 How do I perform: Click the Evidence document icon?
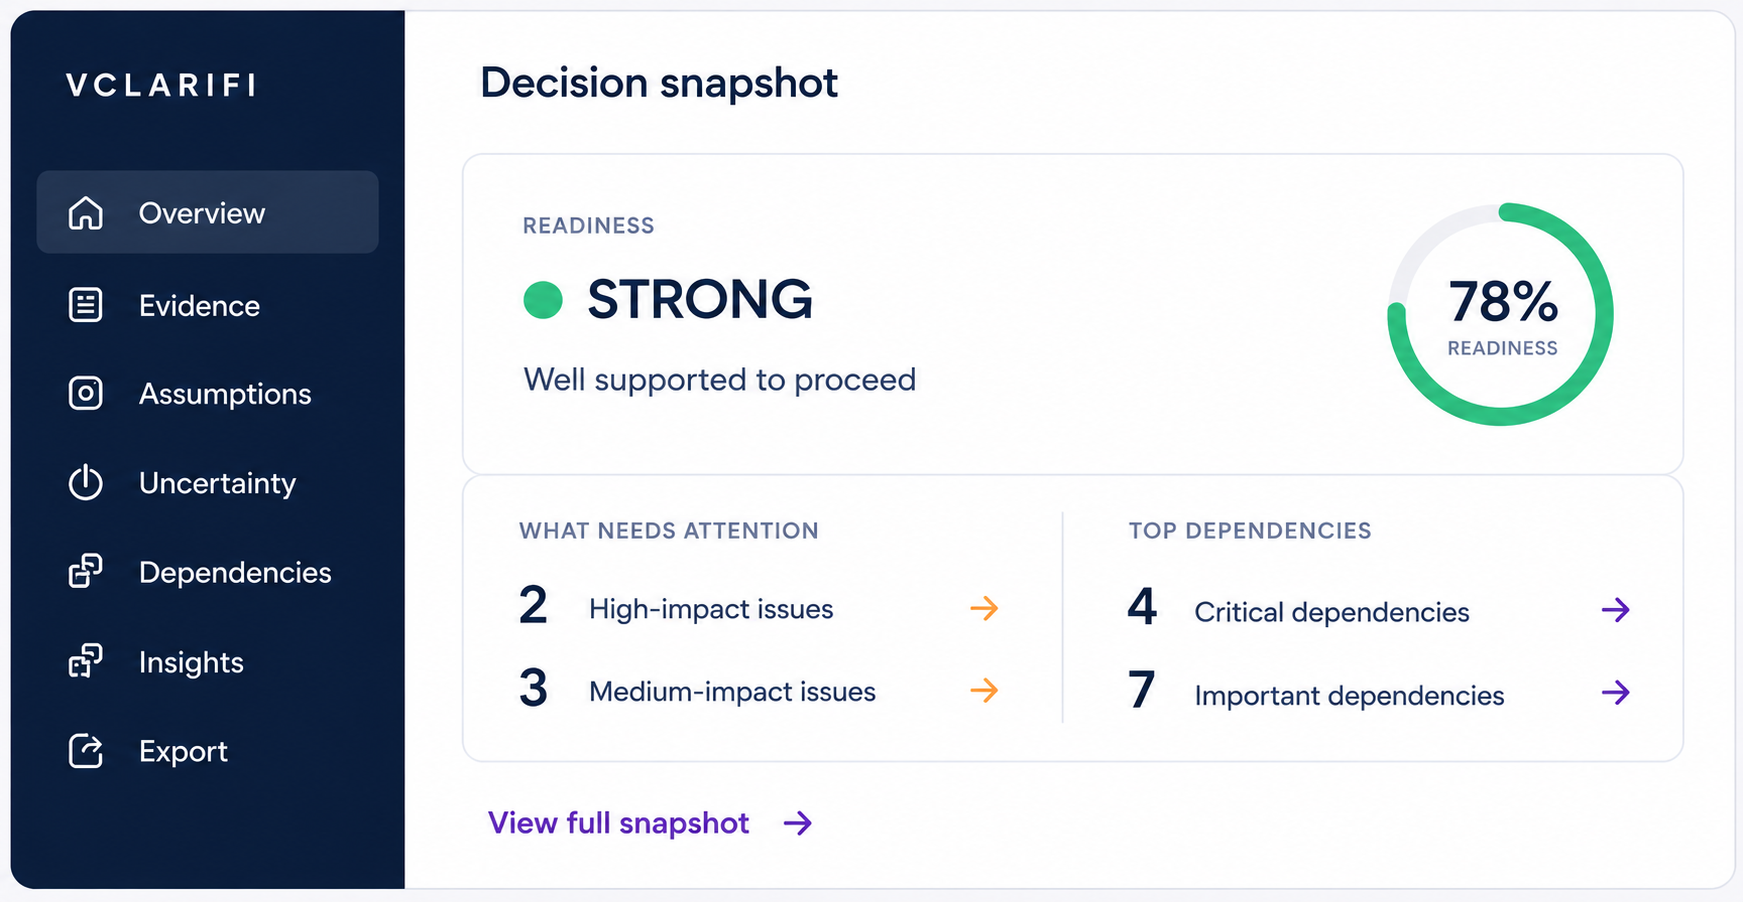pyautogui.click(x=86, y=305)
